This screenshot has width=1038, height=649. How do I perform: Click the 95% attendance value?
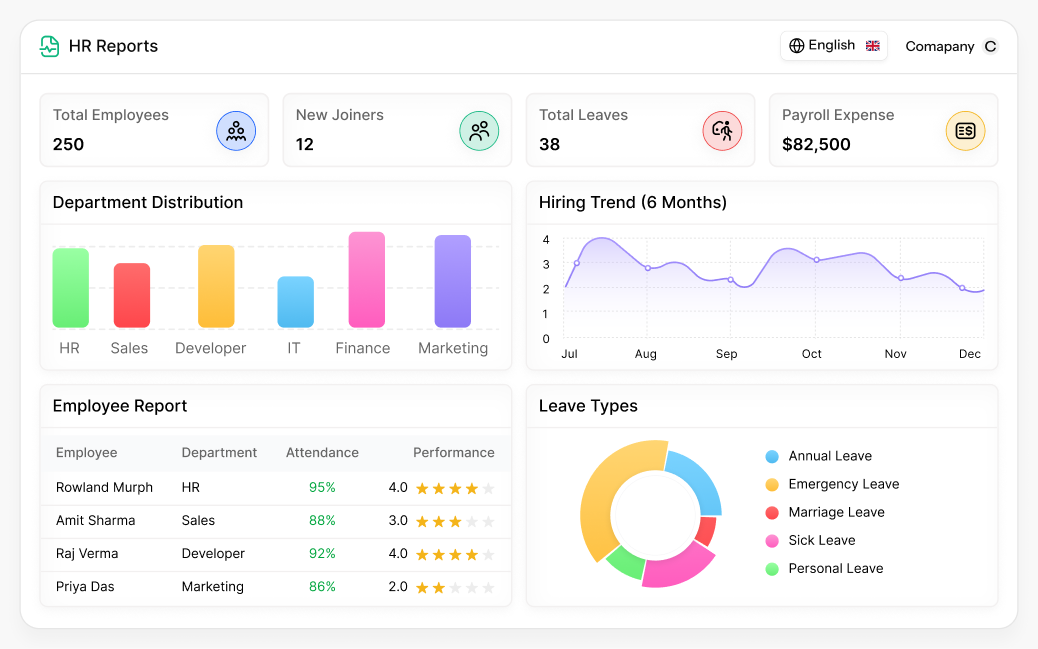(322, 487)
